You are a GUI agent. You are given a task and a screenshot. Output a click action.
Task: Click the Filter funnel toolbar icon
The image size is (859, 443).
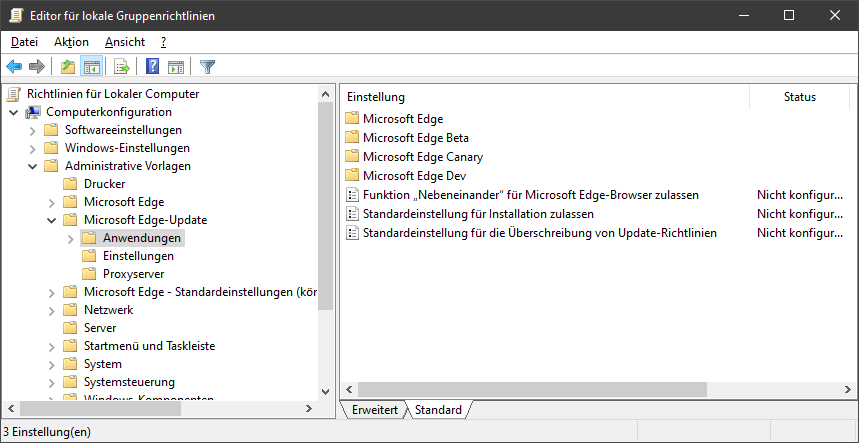tap(207, 67)
